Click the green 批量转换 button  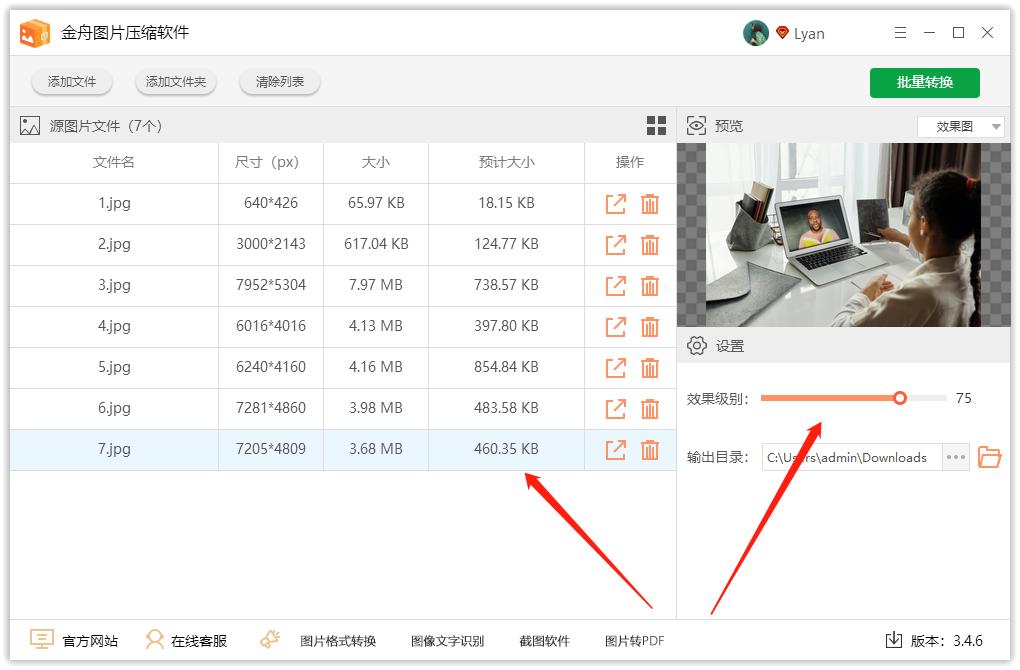pyautogui.click(x=924, y=82)
